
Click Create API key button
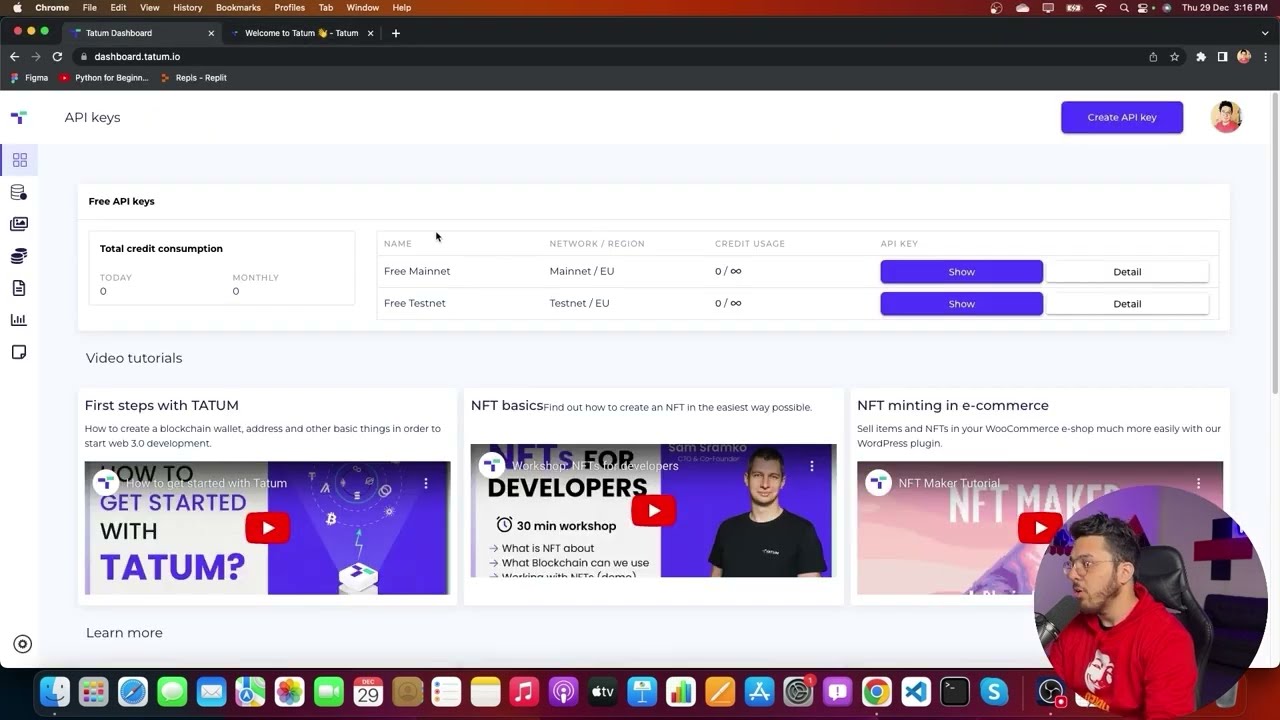(x=1121, y=117)
